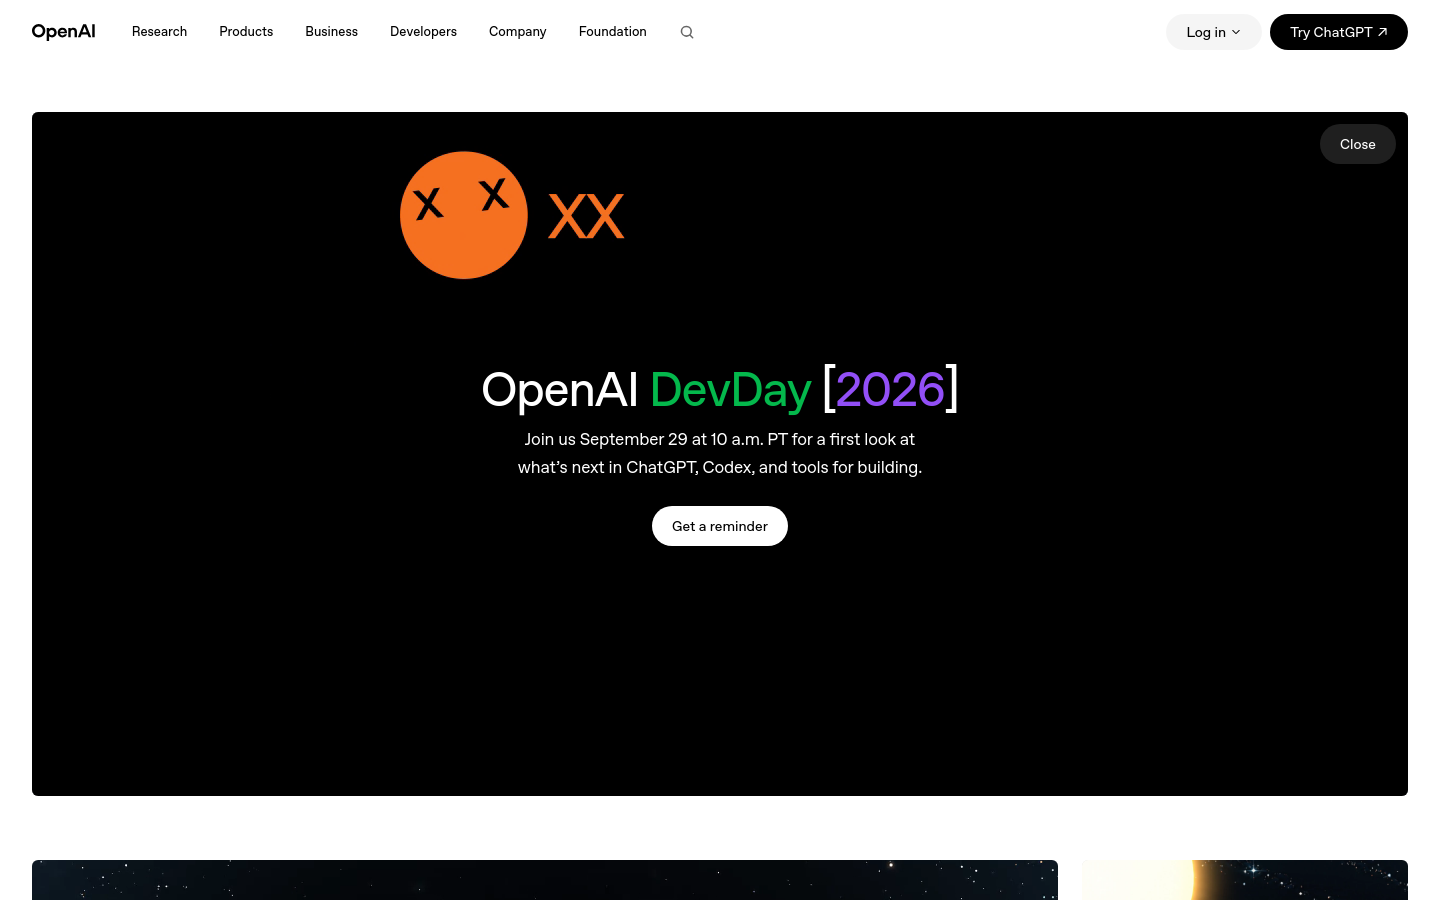Click the orange face graphic

[464, 215]
